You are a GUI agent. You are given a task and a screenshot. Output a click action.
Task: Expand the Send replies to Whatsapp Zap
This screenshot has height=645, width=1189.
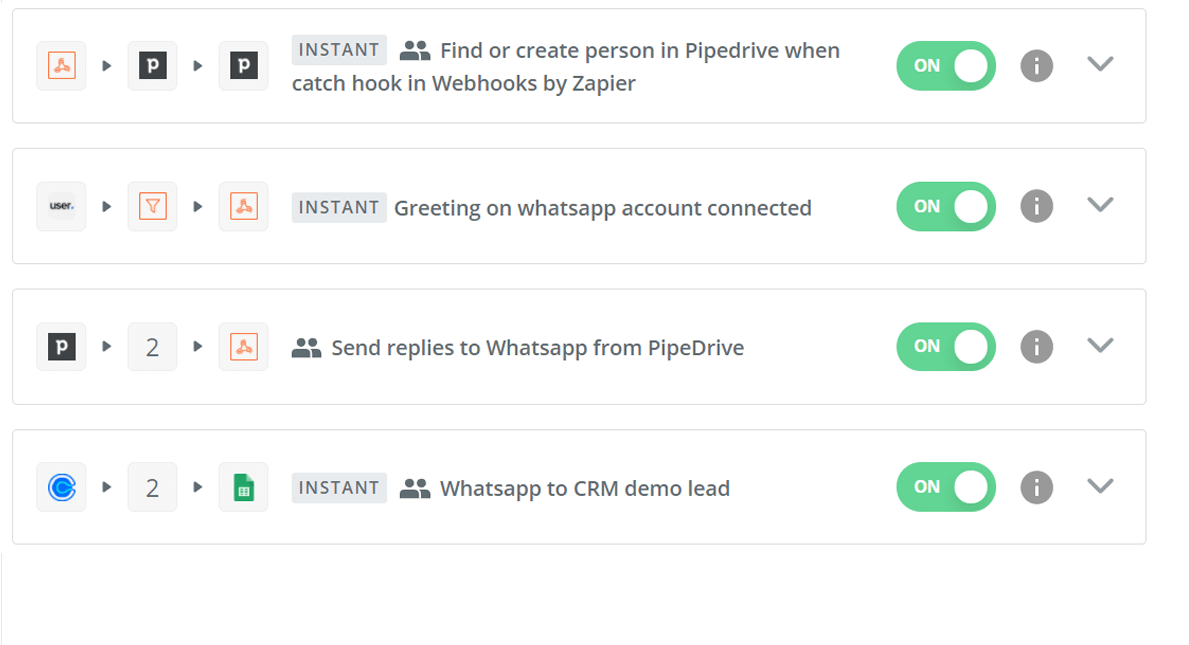1100,344
